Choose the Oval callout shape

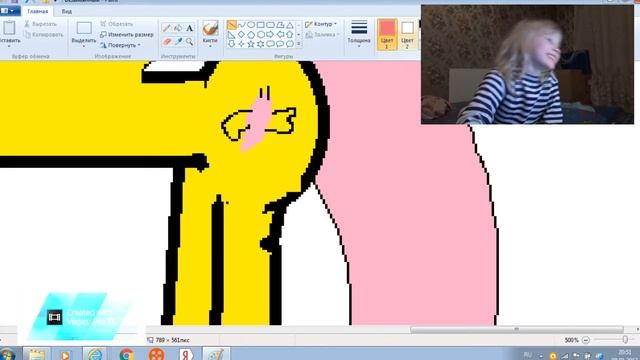(x=280, y=44)
